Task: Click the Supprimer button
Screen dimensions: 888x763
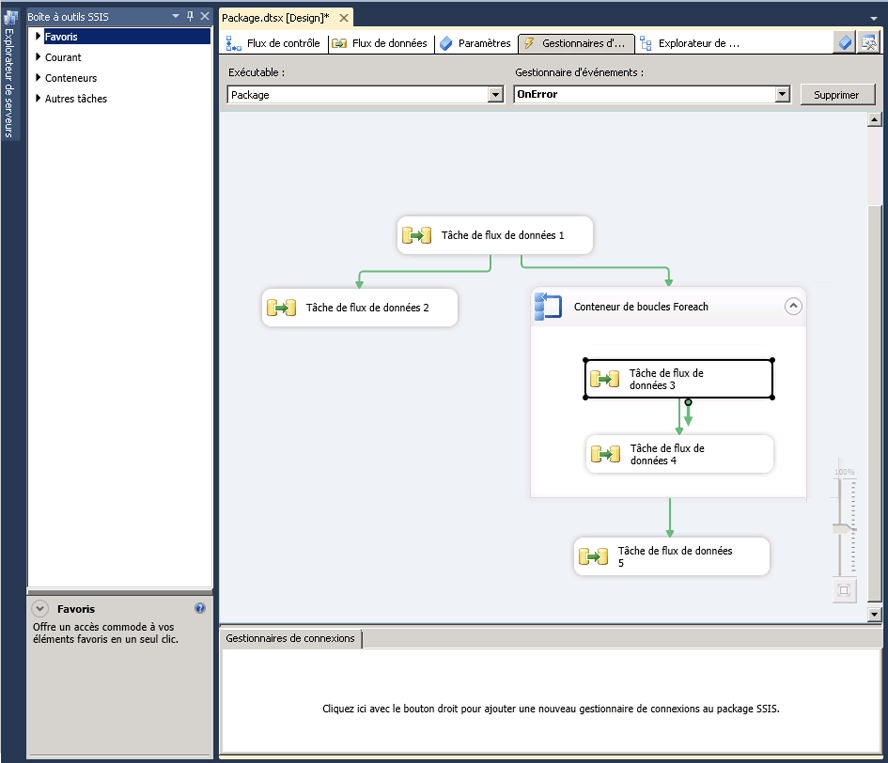Action: click(x=837, y=95)
